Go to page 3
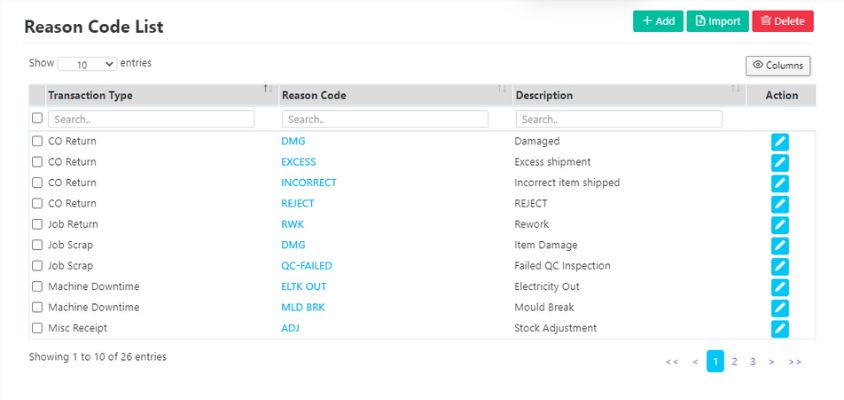This screenshot has width=844, height=400. [x=752, y=362]
